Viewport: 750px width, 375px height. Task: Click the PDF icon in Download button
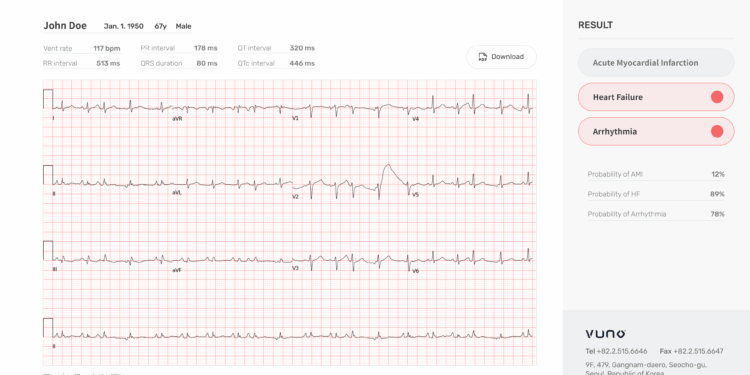[483, 57]
